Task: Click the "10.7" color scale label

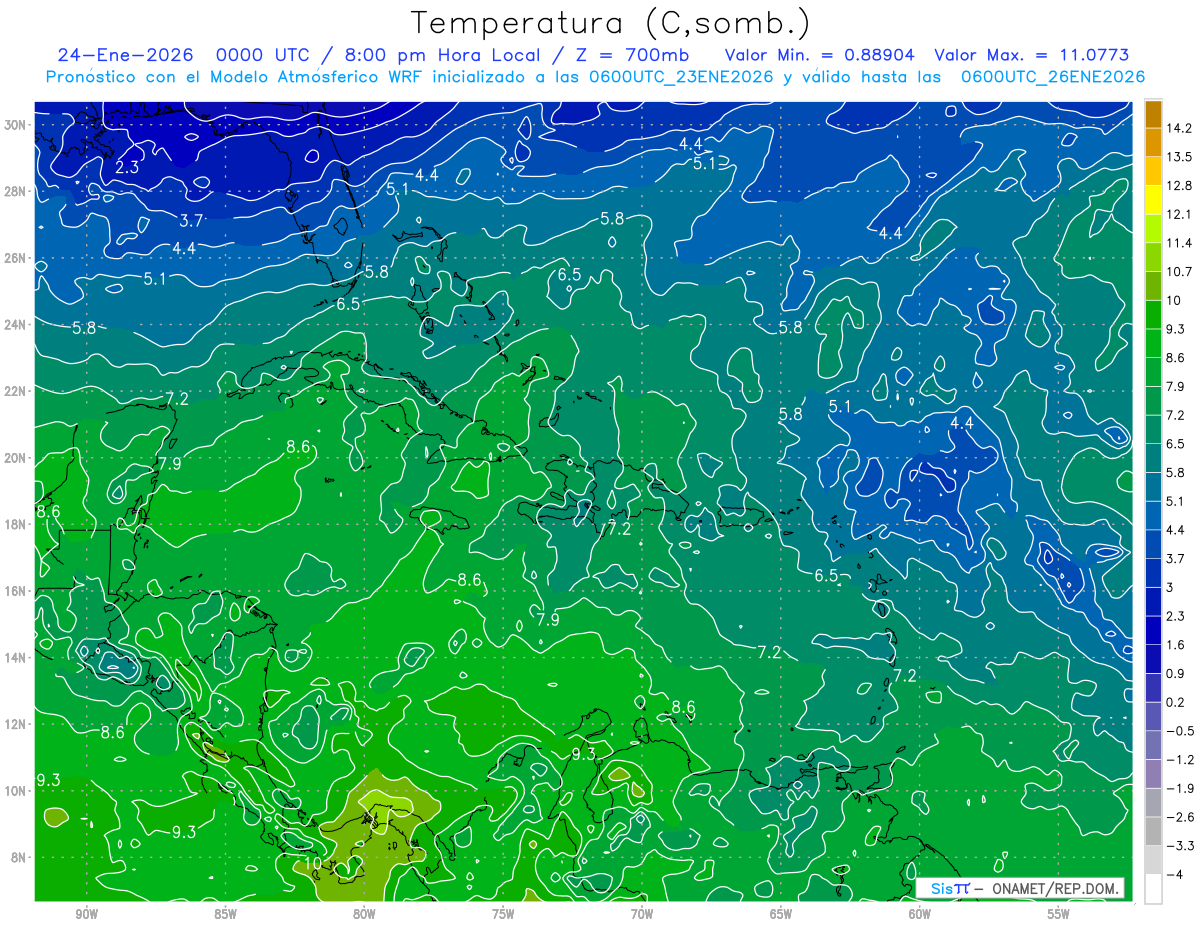Action: point(1178,272)
